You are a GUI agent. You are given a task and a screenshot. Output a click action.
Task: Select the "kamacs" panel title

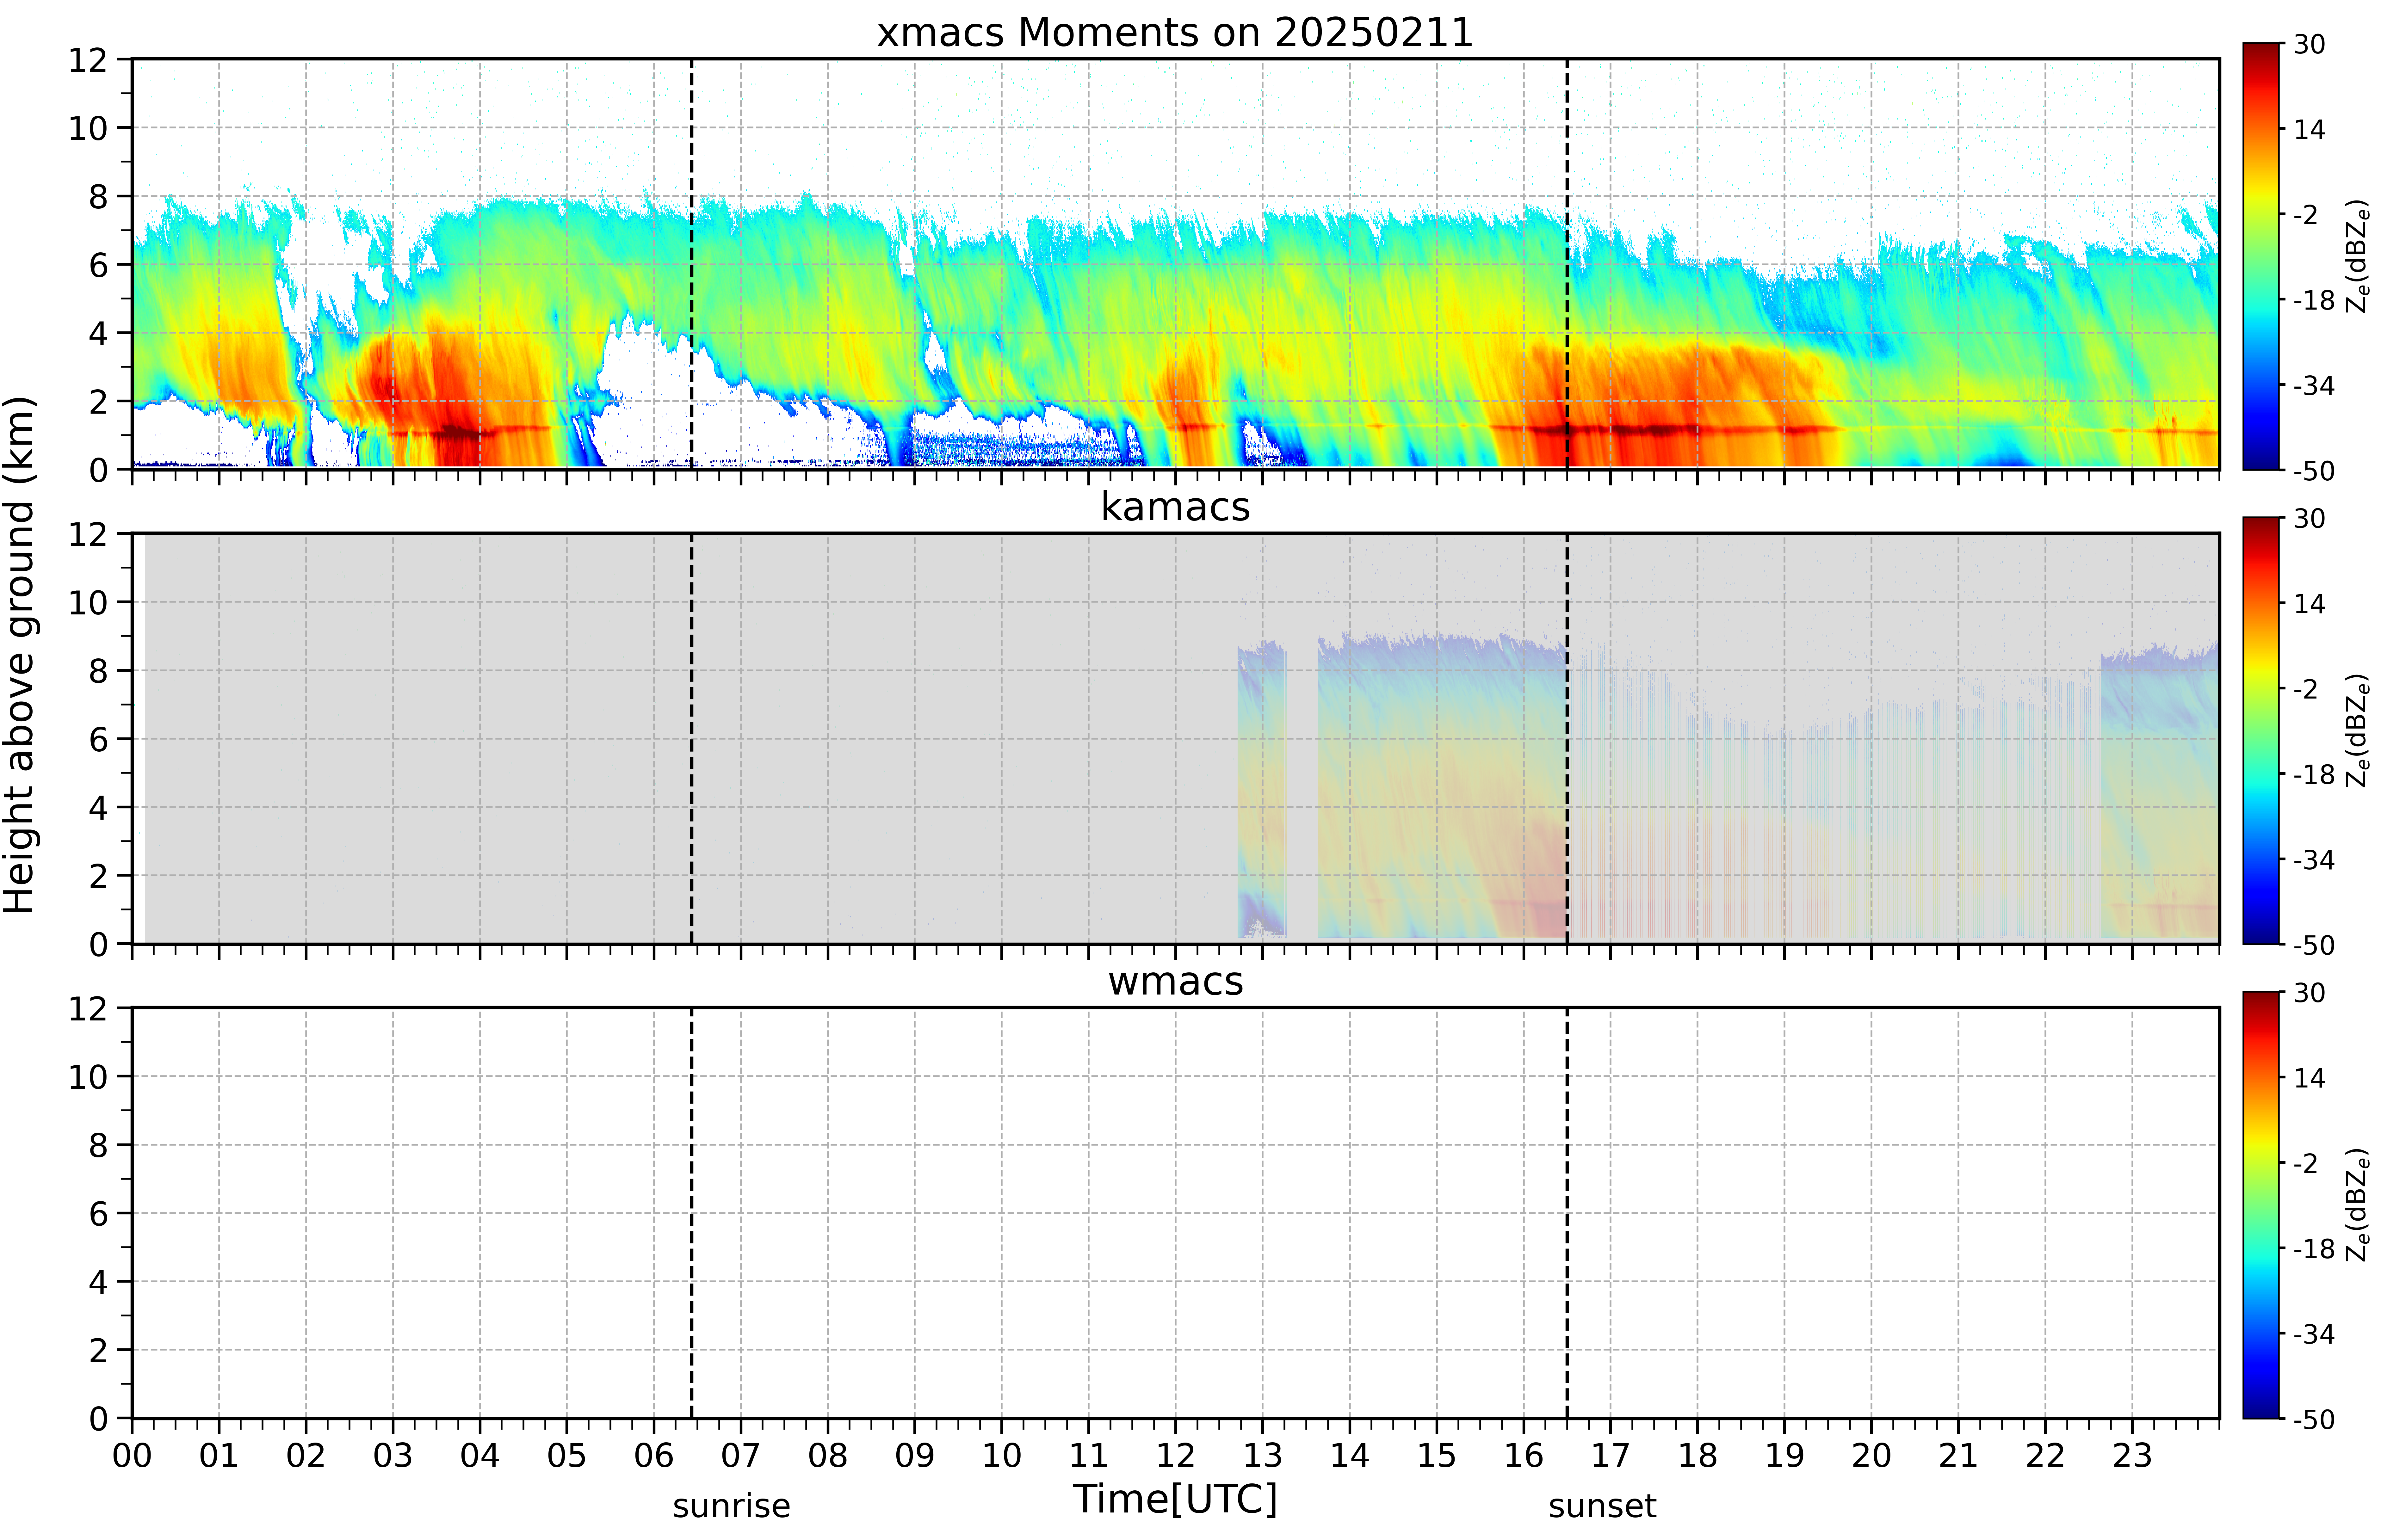point(1175,507)
